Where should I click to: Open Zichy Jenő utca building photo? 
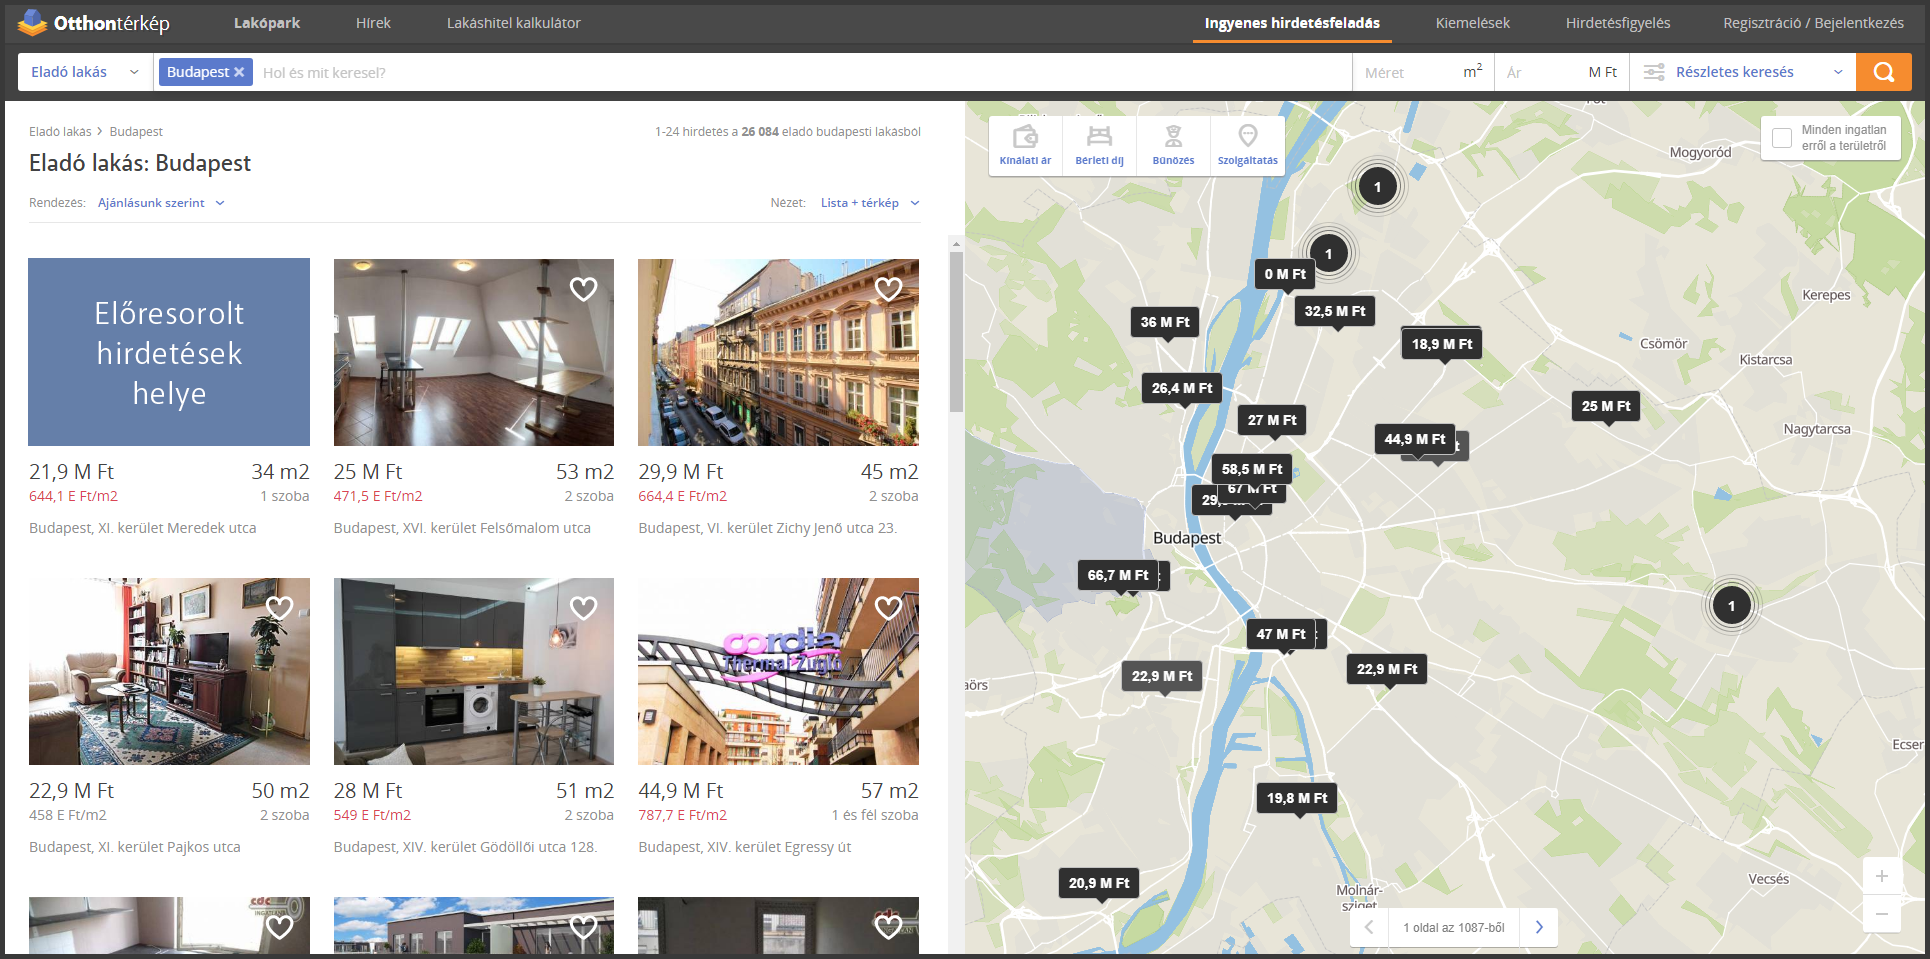[778, 352]
